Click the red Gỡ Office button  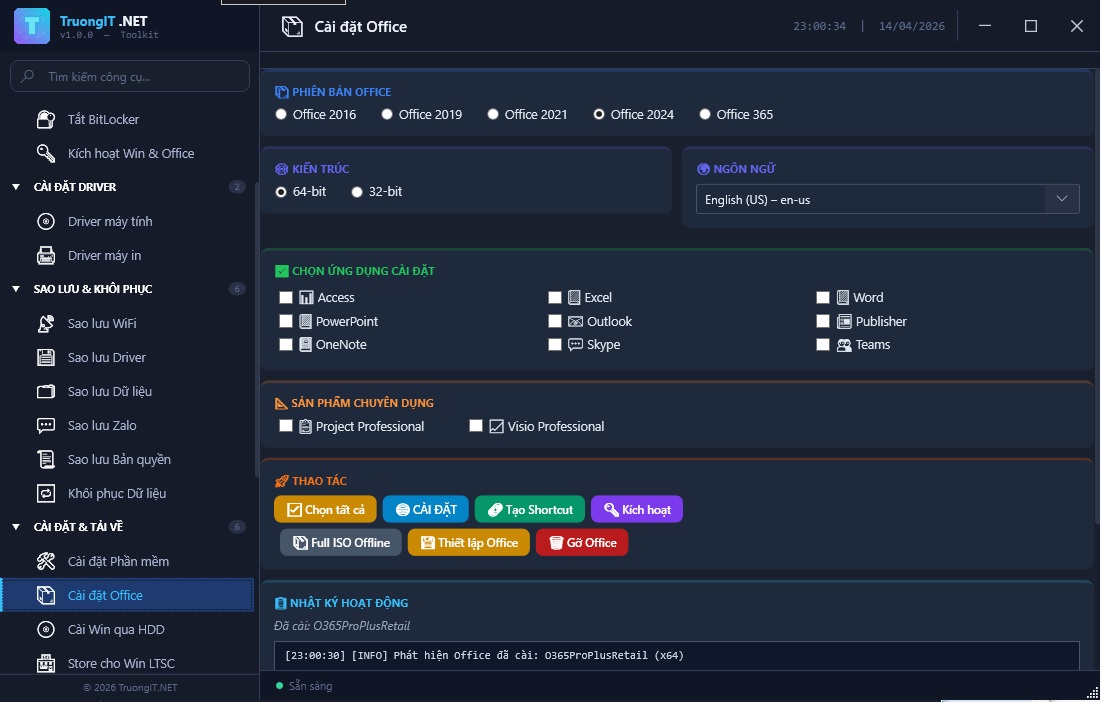tap(582, 543)
